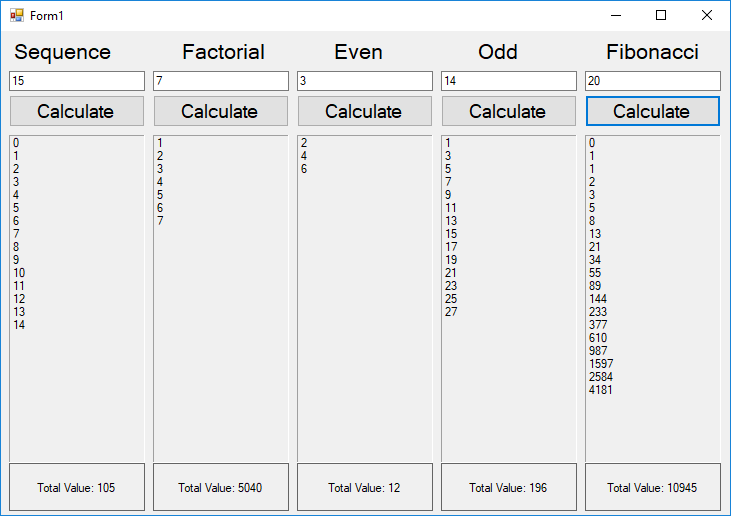Minimize the Form1 window

click(x=616, y=15)
